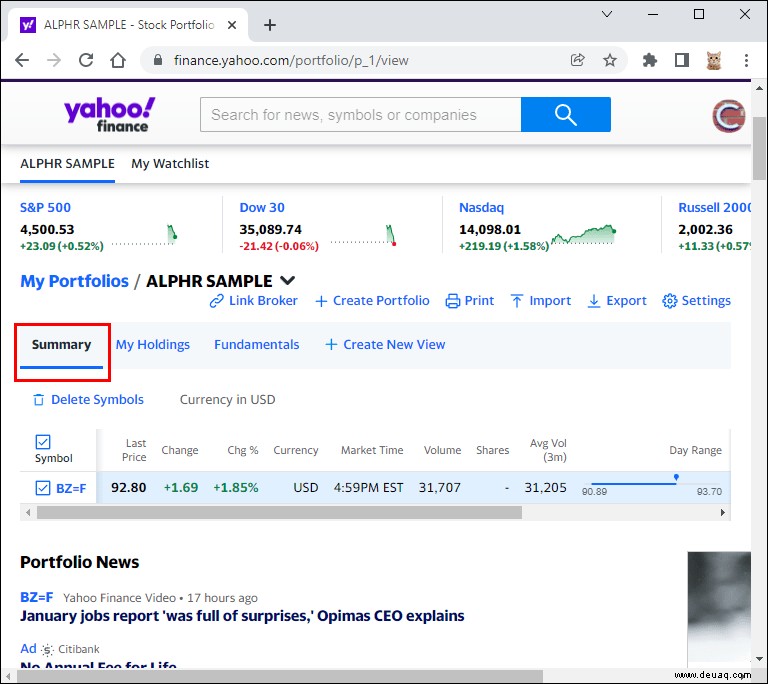Open the My Watchlist tab
Image resolution: width=768 pixels, height=684 pixels.
[x=170, y=164]
